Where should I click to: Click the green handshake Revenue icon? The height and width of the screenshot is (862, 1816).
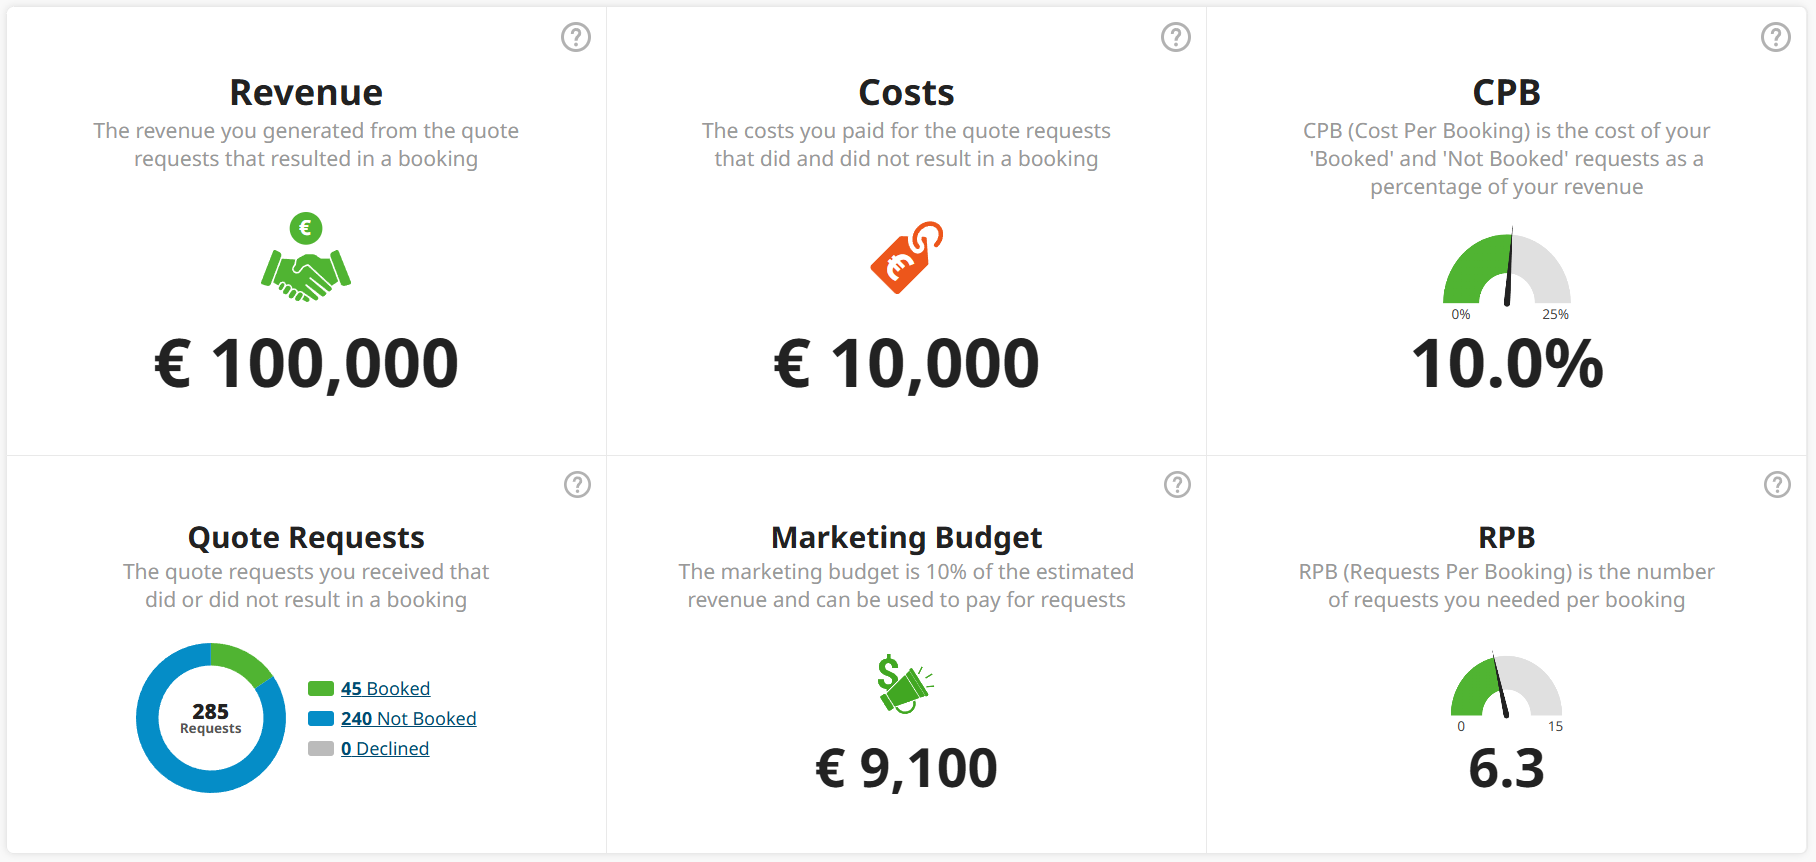(306, 260)
